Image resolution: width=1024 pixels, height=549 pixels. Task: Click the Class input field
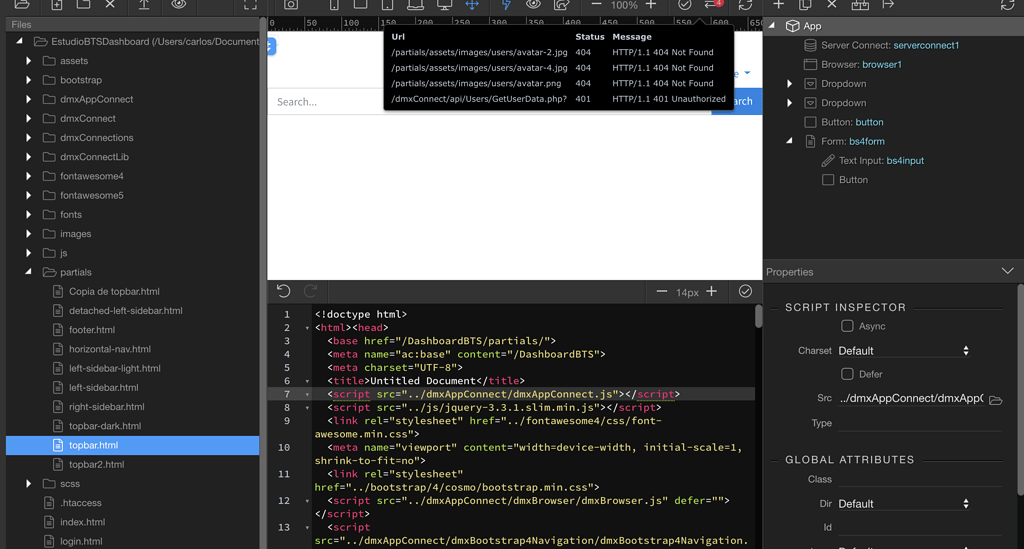[920, 479]
